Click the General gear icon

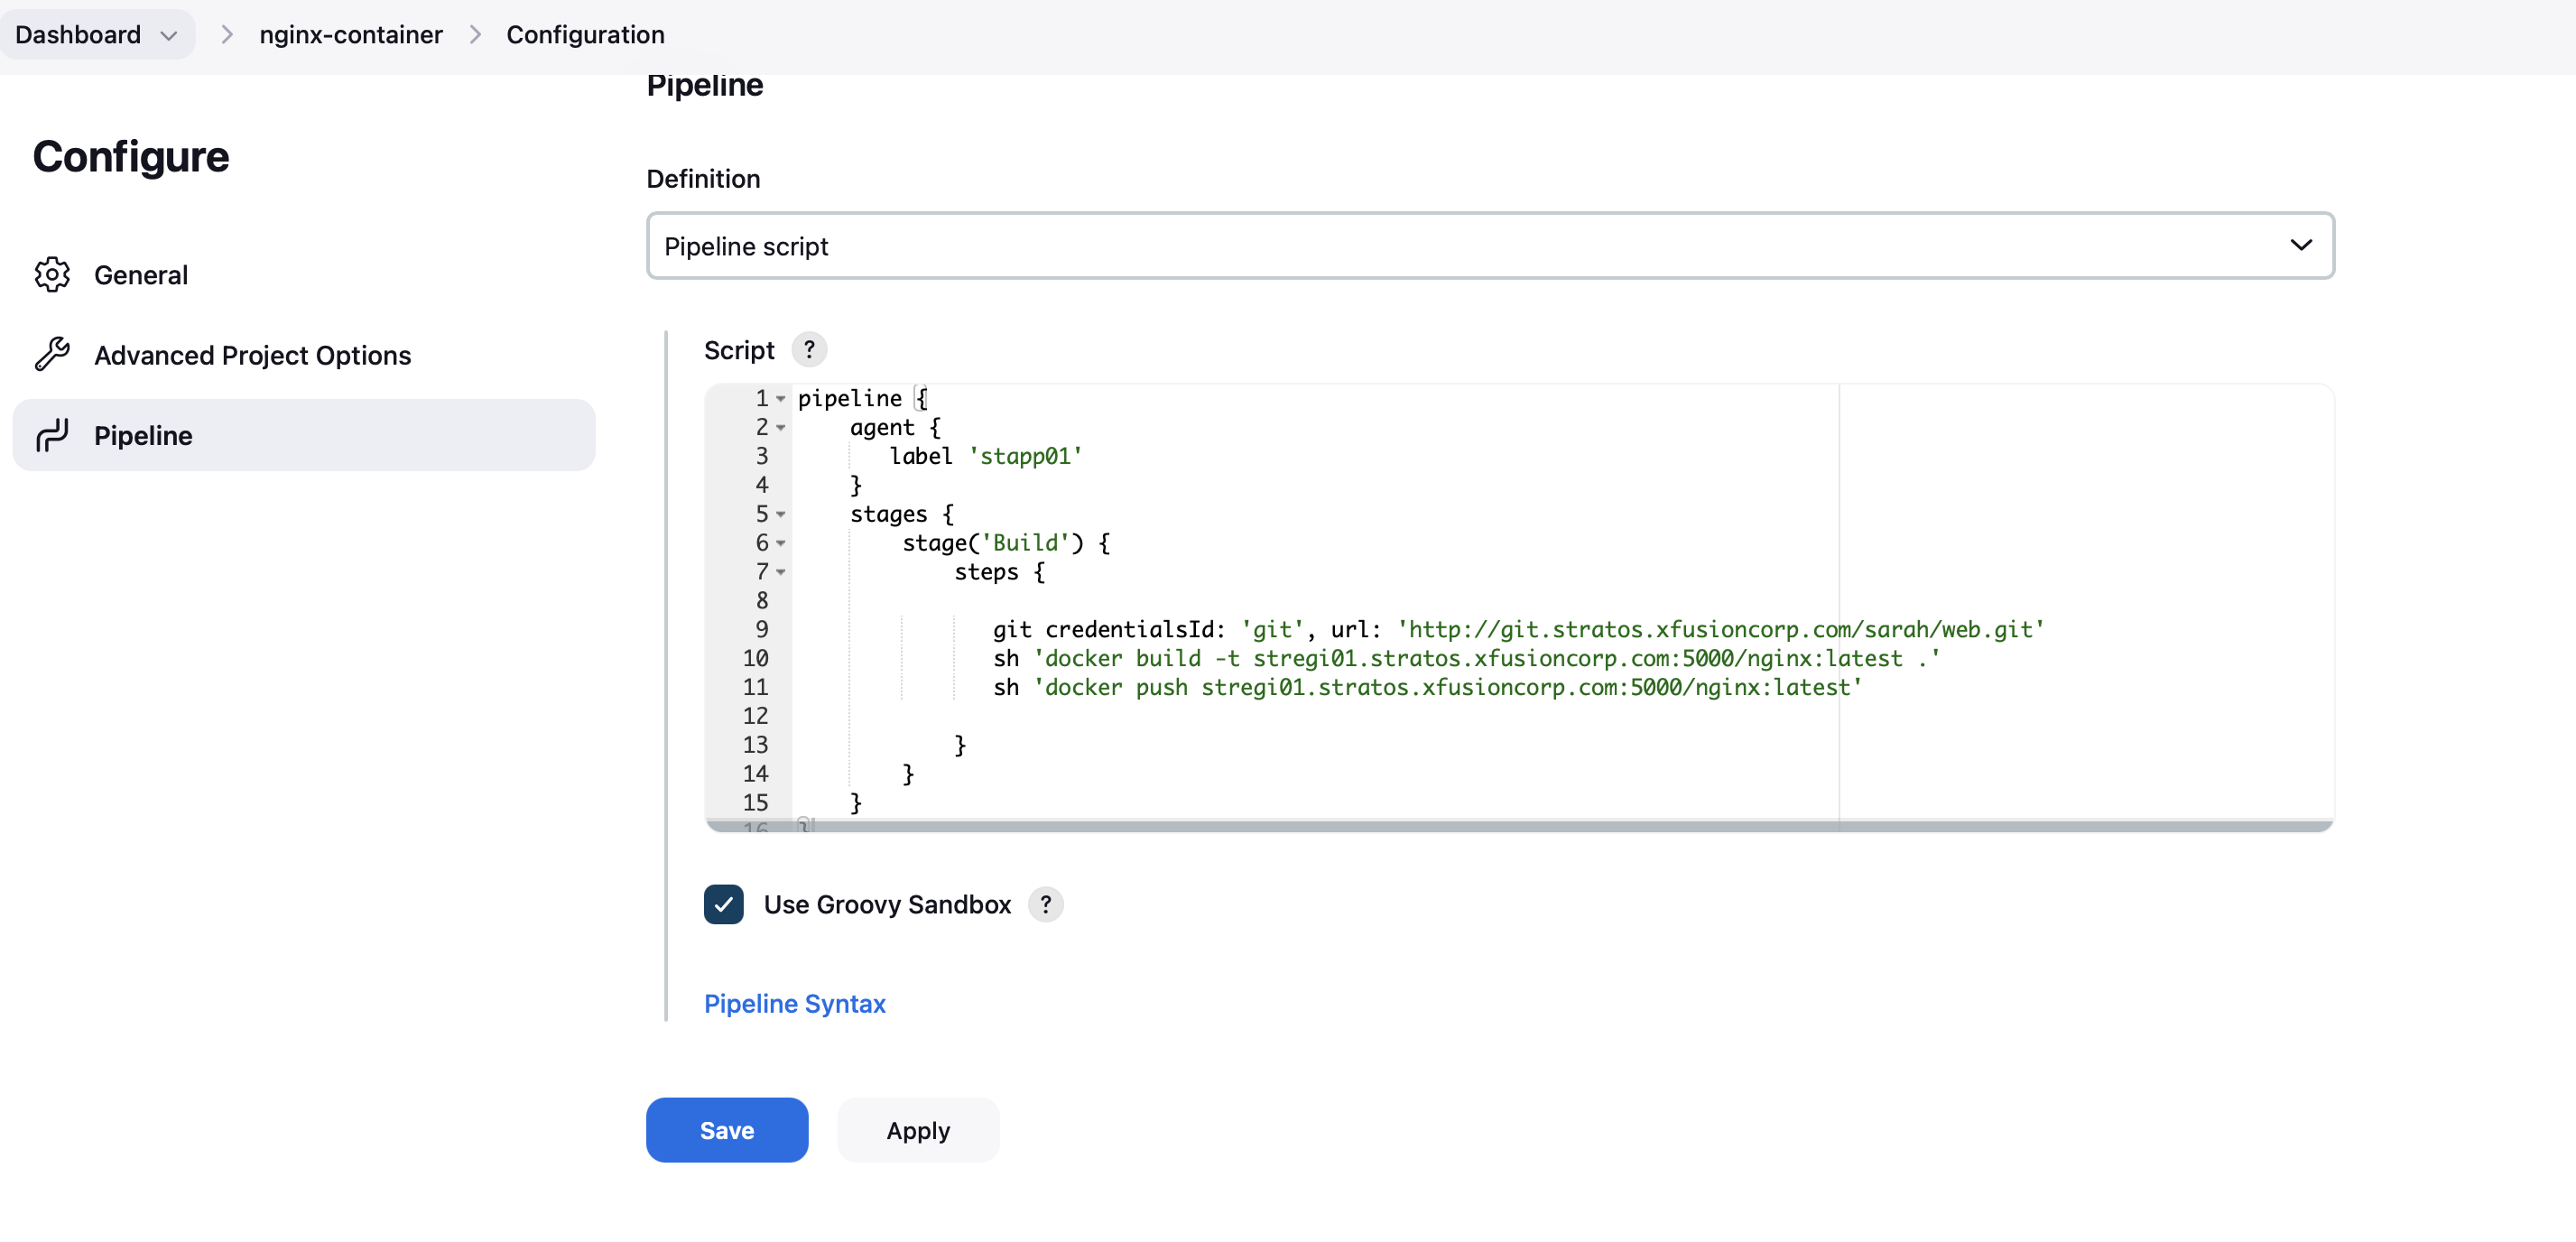coord(52,274)
